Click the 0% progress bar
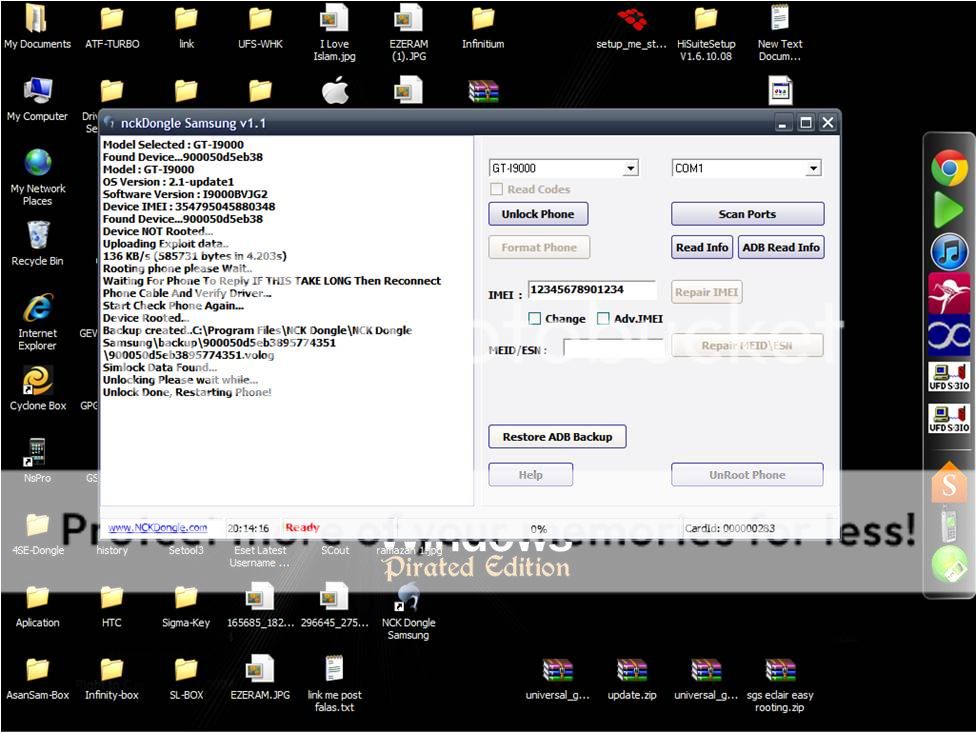The width and height of the screenshot is (977, 733). [540, 529]
